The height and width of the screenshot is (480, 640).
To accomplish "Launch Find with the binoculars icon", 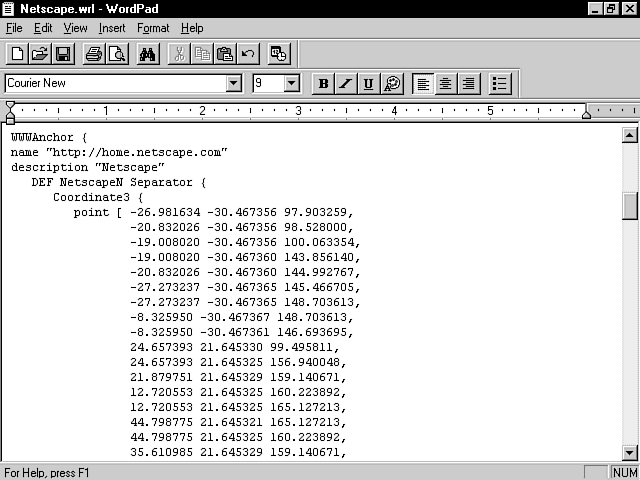I will pos(147,54).
